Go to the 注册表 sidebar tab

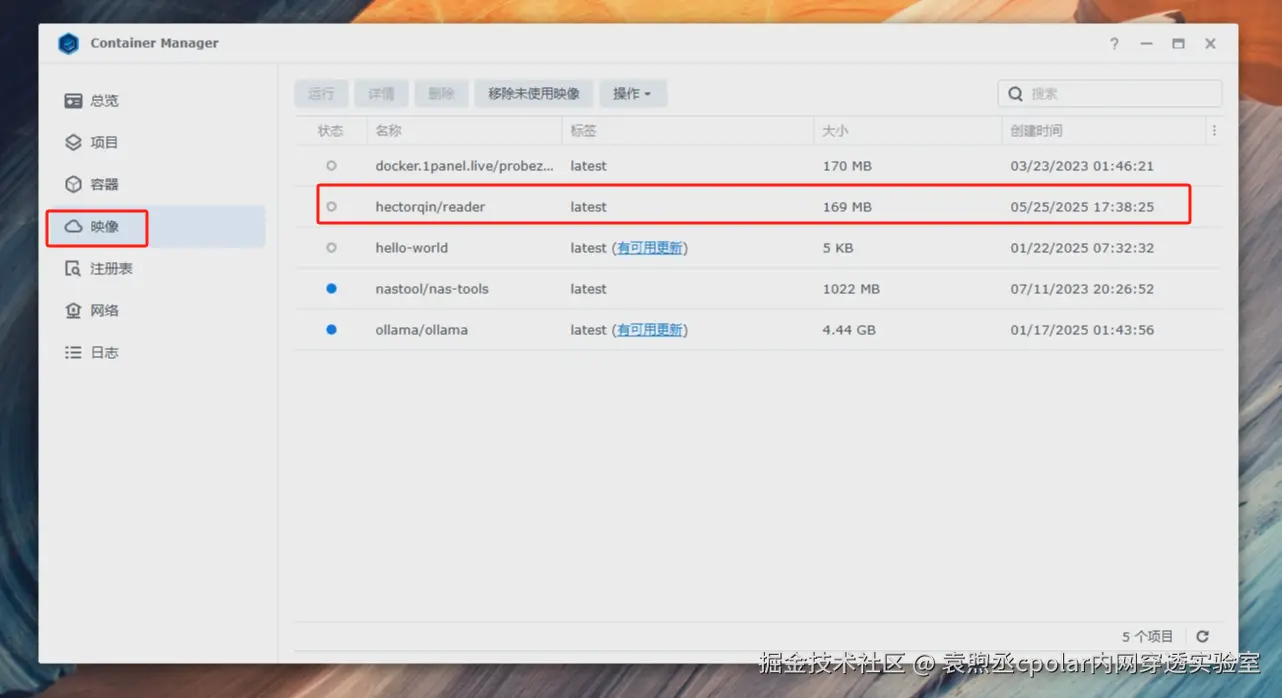(x=157, y=269)
